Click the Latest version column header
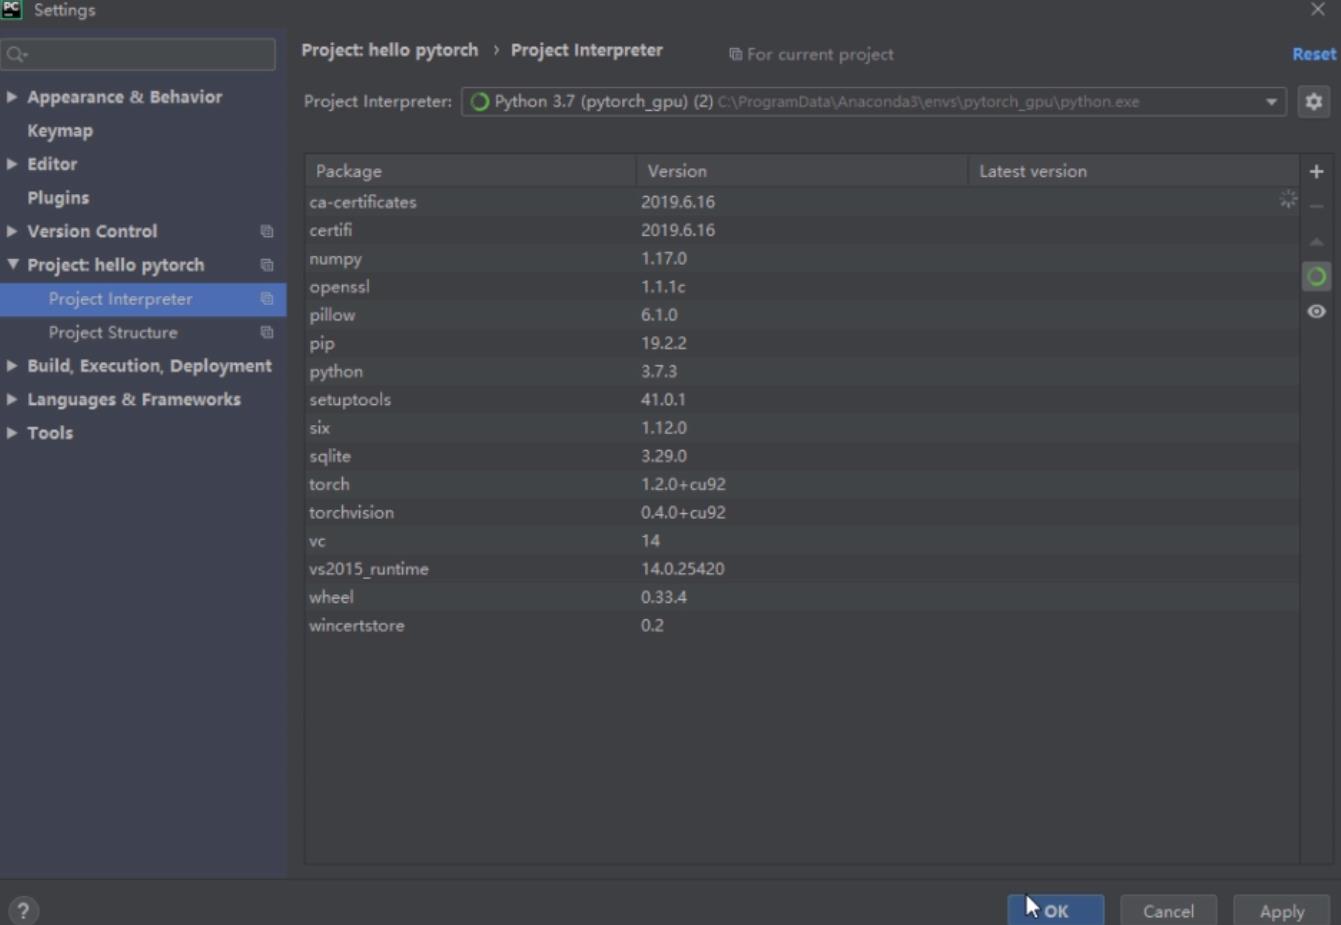This screenshot has height=925, width=1341. pos(1134,171)
